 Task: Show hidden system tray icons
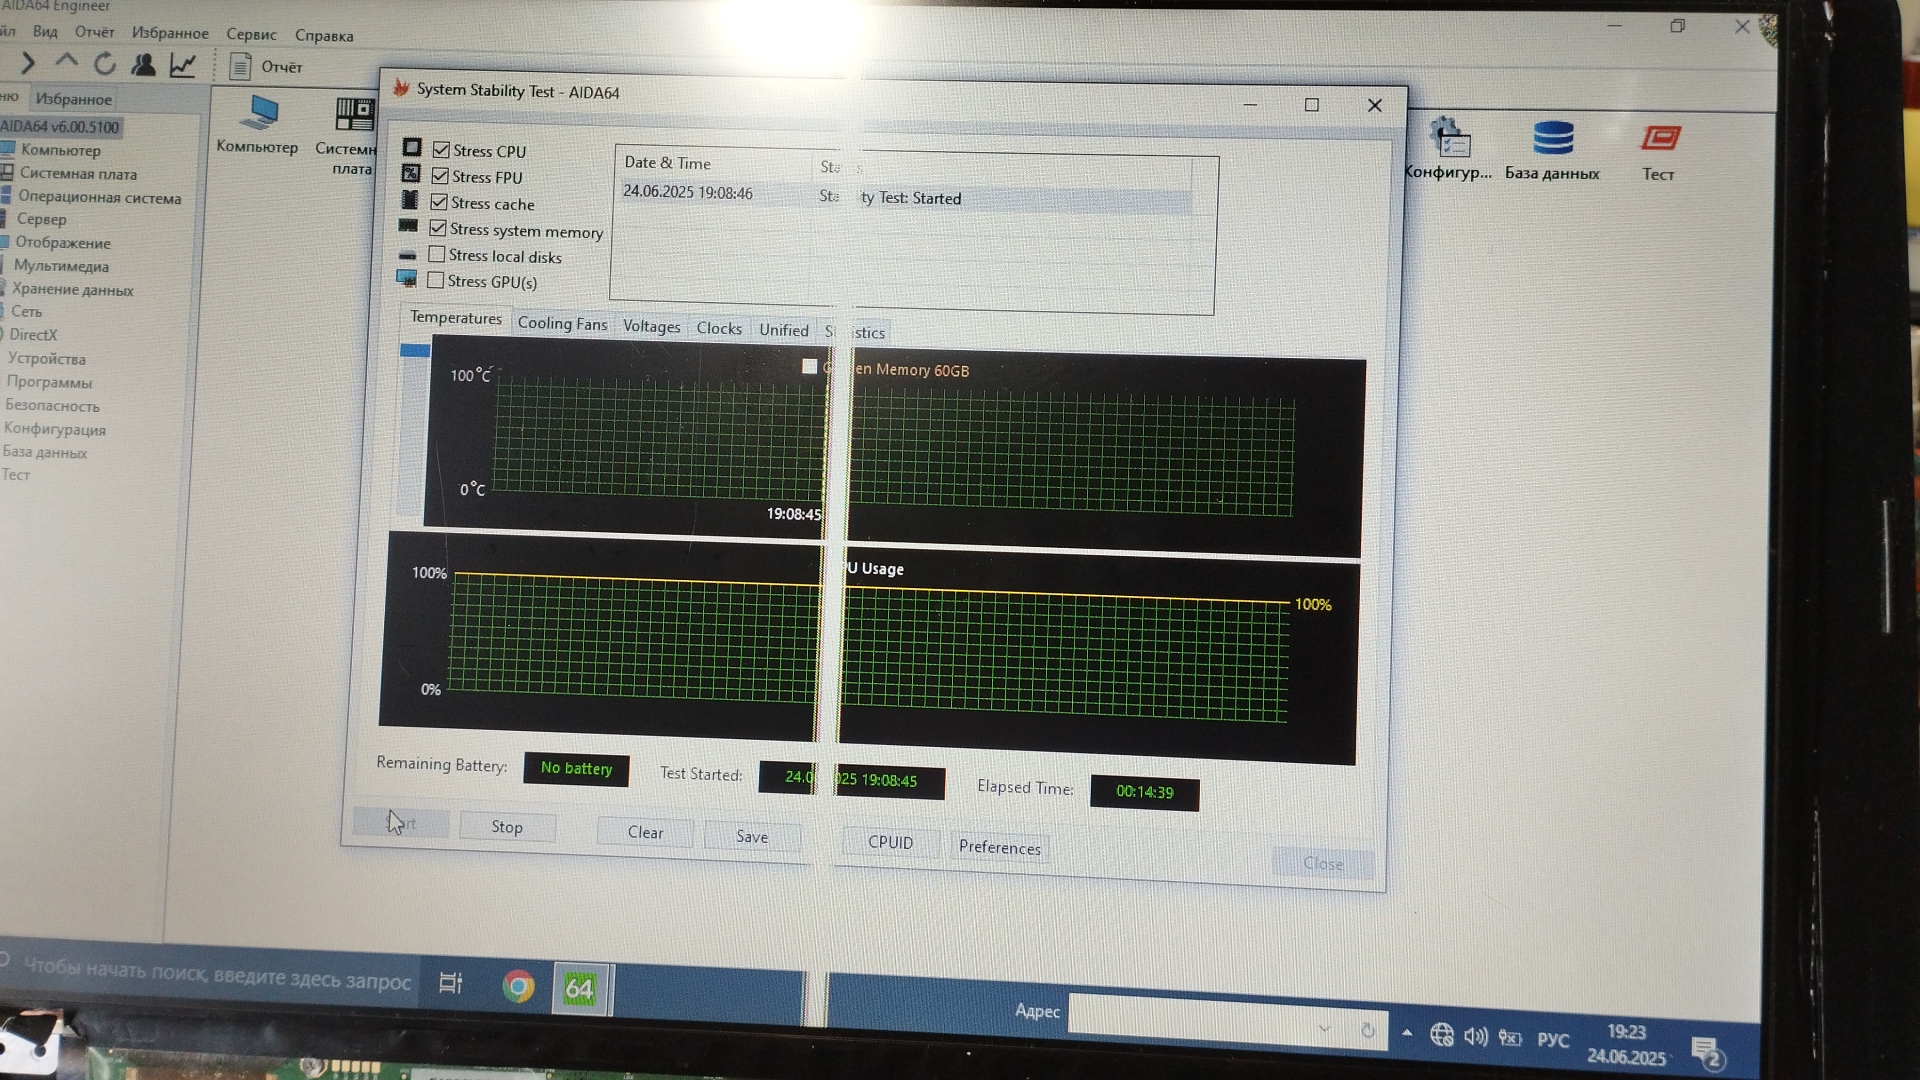tap(1407, 1033)
